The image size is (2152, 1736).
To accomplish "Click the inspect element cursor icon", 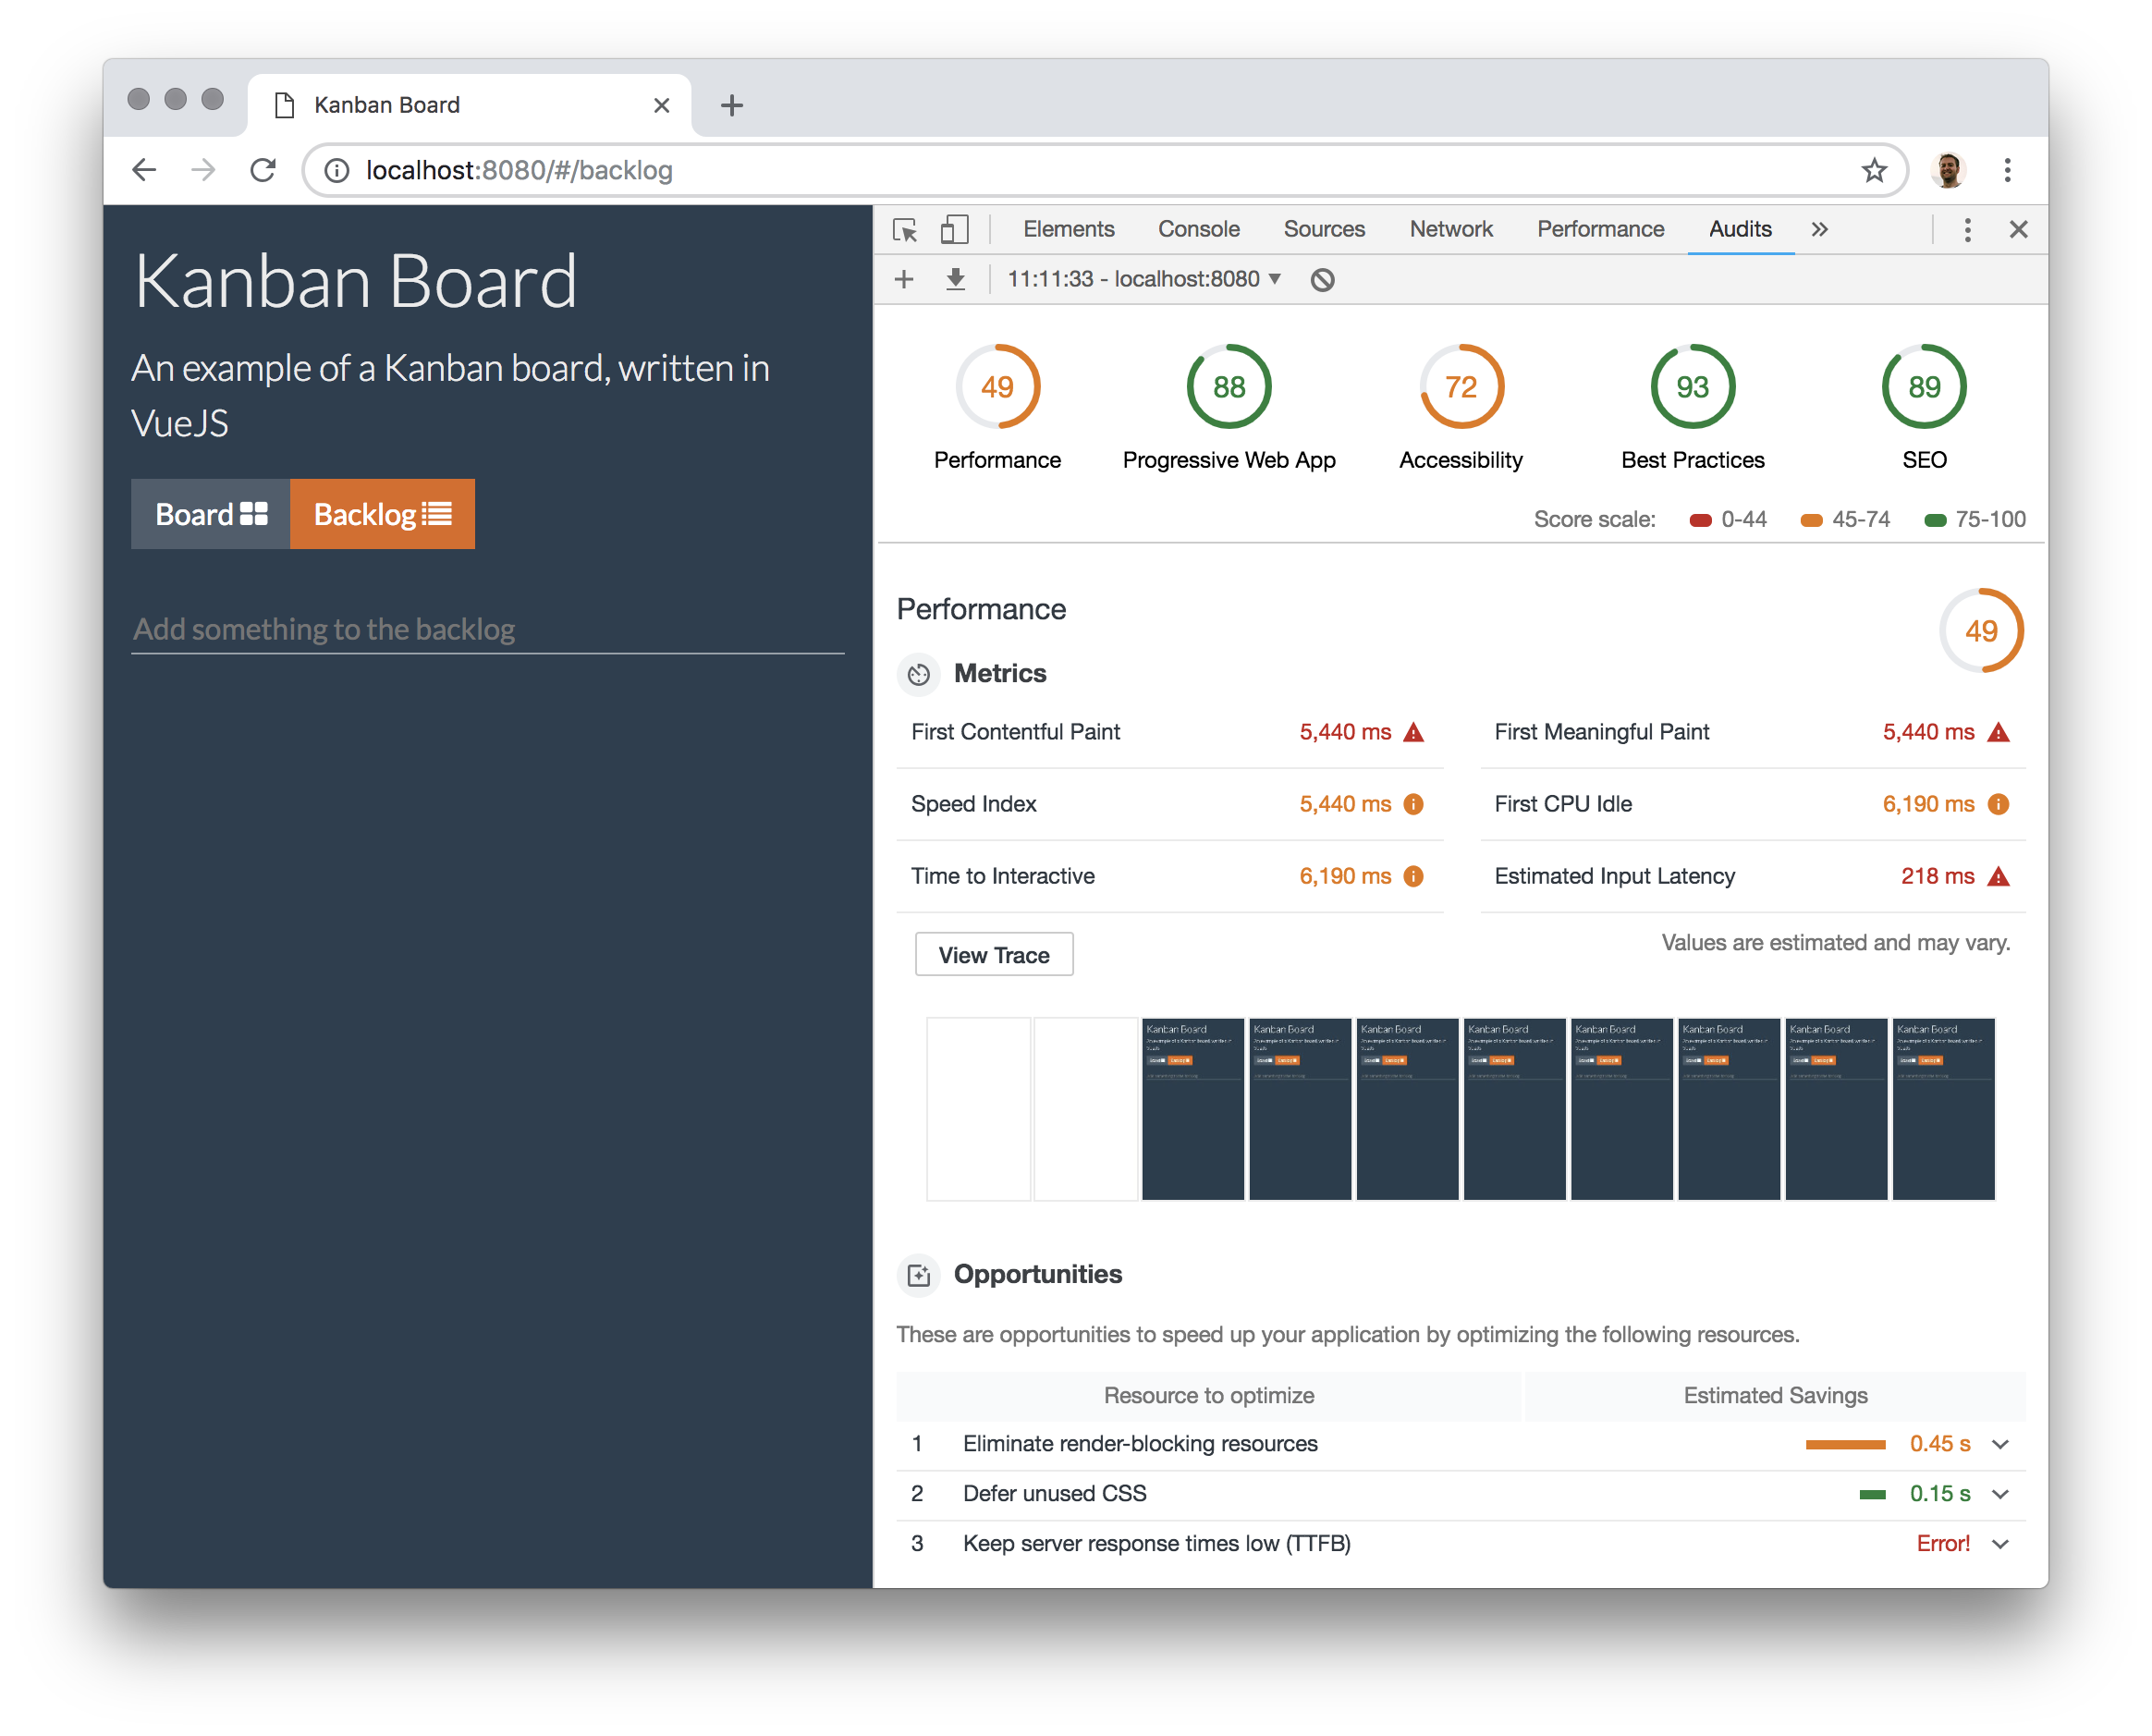I will point(905,230).
